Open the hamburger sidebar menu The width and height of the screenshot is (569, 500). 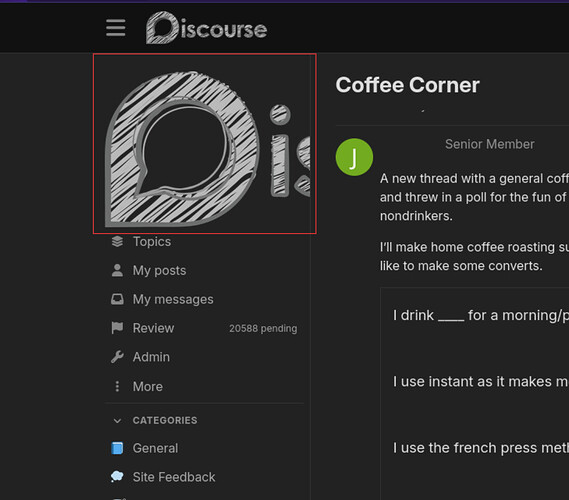click(x=116, y=28)
